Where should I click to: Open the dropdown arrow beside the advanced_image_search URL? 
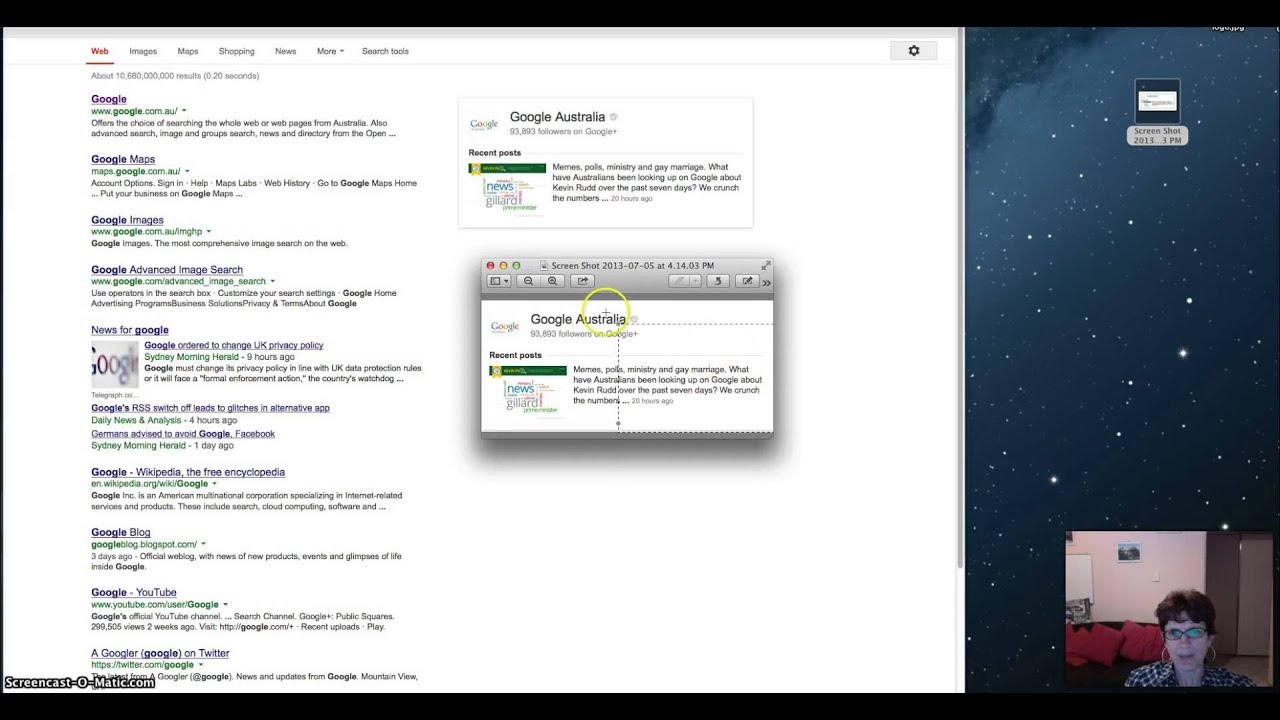point(272,282)
